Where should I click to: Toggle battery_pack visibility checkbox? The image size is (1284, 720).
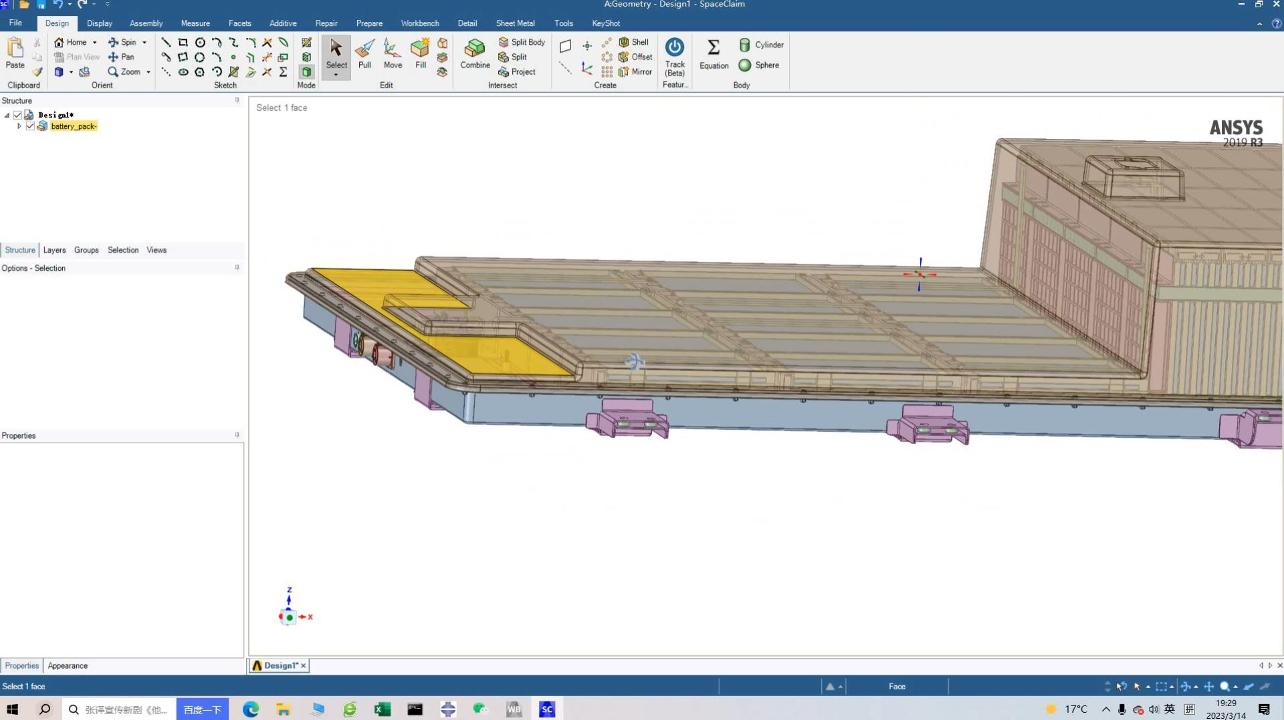(x=30, y=126)
